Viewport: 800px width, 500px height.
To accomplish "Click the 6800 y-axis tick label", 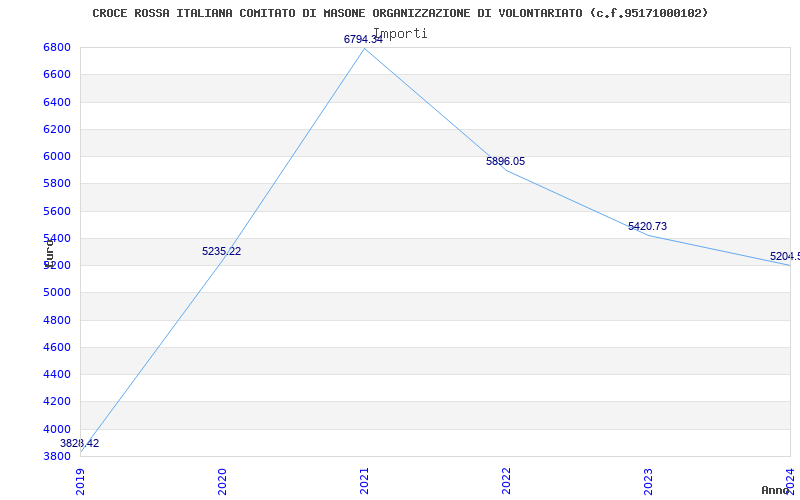I will coord(57,47).
